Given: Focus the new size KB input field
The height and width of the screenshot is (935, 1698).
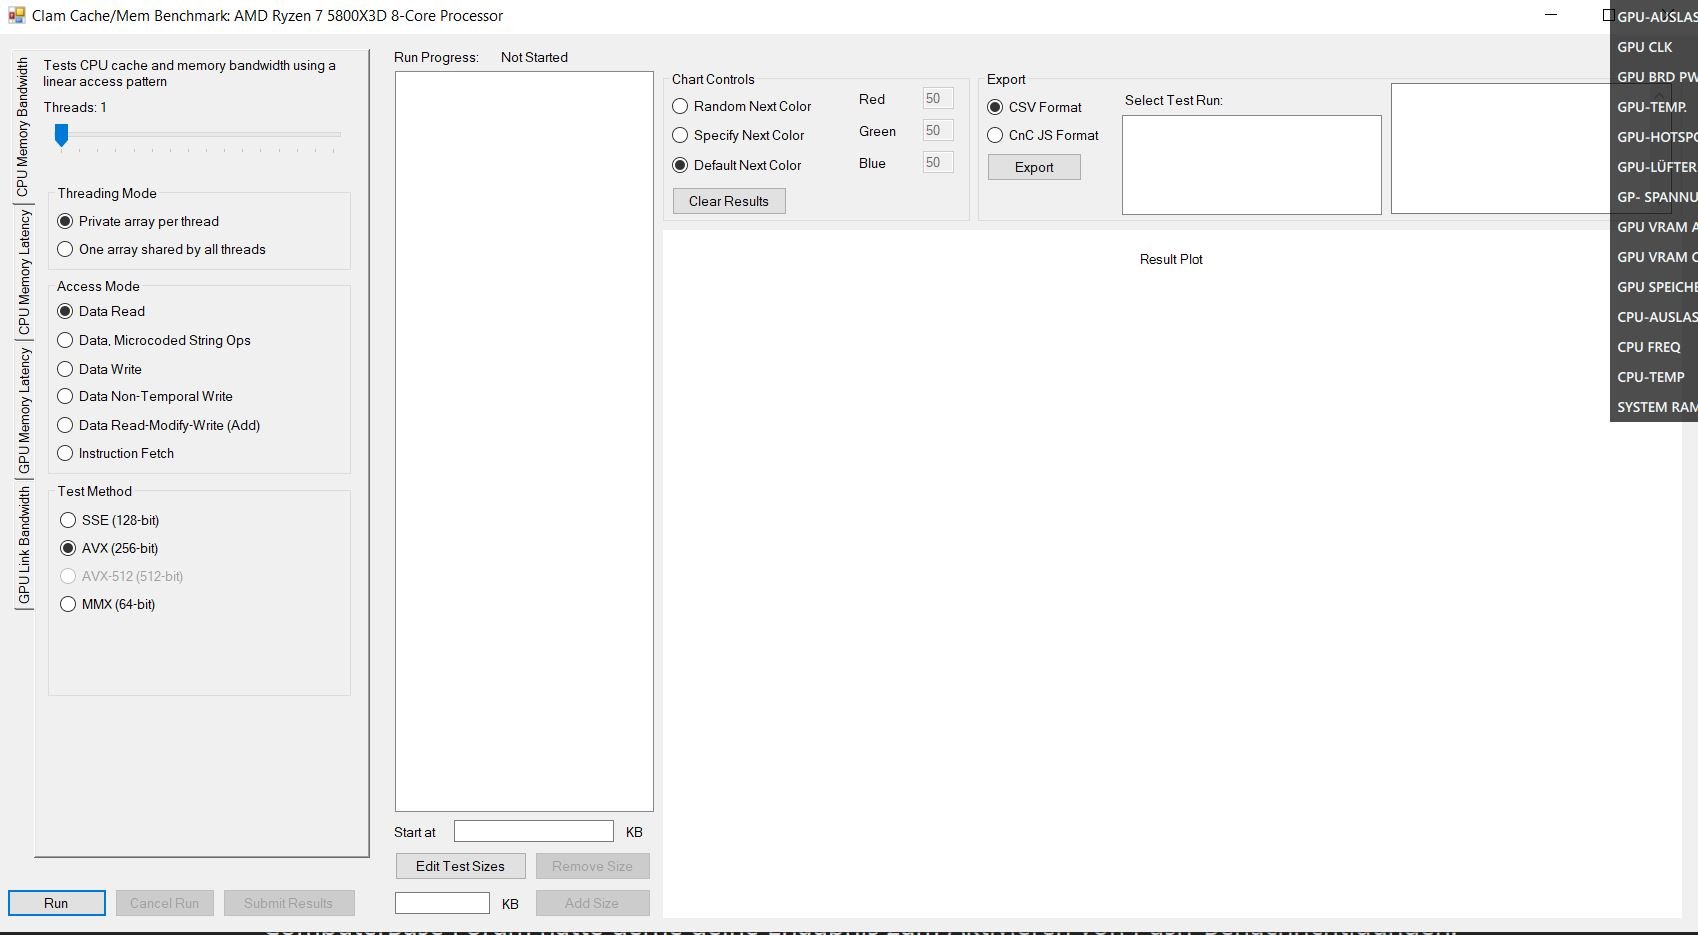Looking at the screenshot, I should [x=442, y=903].
